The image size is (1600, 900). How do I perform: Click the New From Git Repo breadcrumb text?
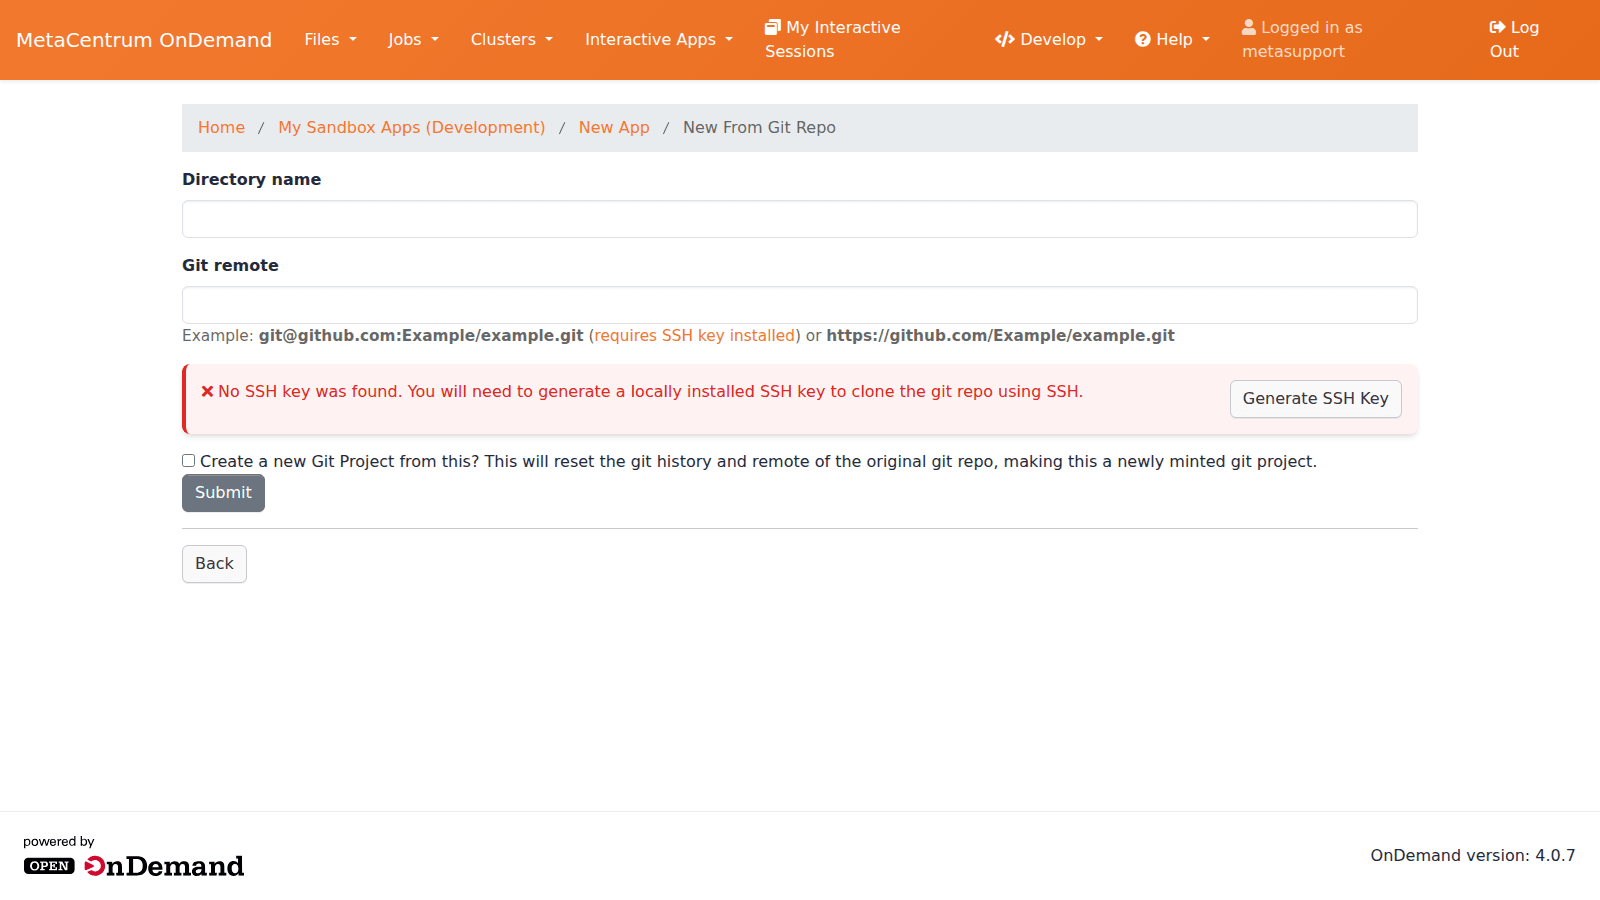coord(759,127)
